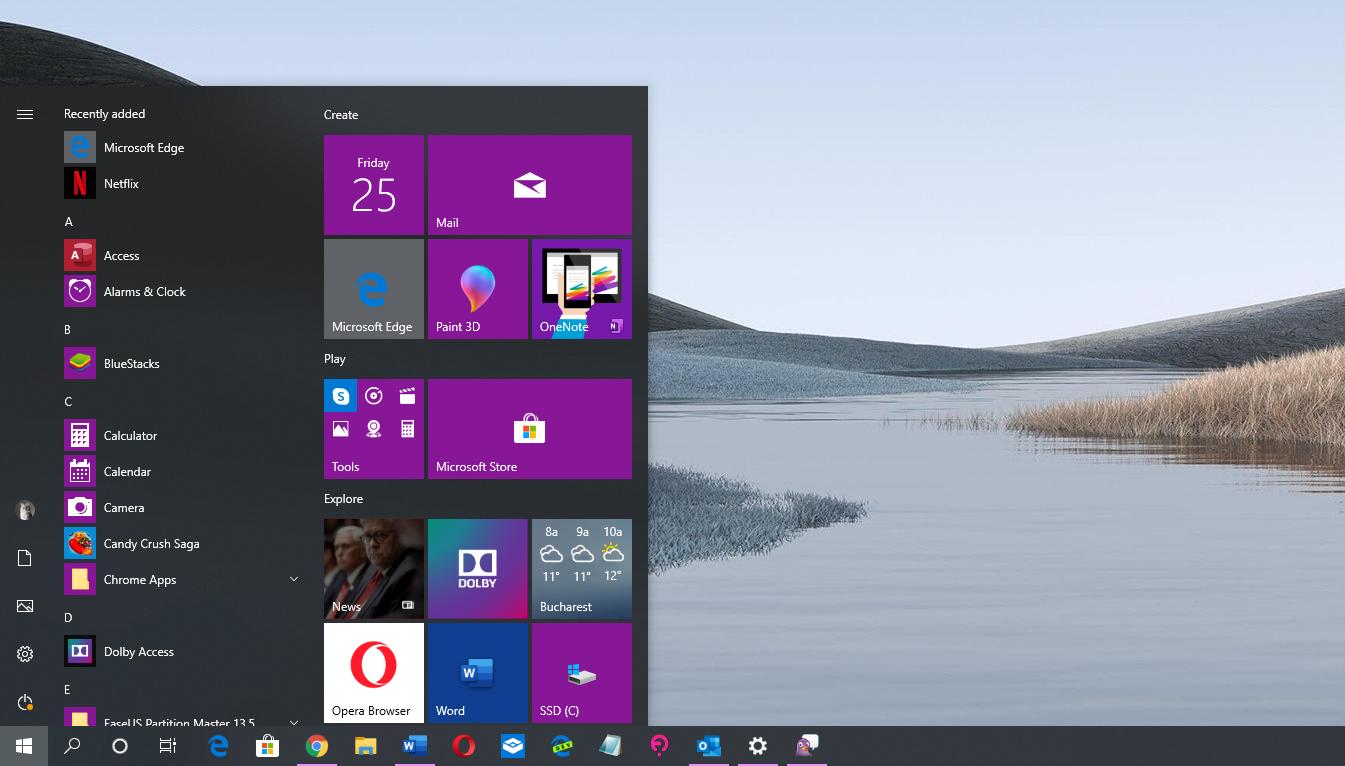The width and height of the screenshot is (1345, 766).
Task: Open Edge Dev from the taskbar
Action: click(x=562, y=746)
